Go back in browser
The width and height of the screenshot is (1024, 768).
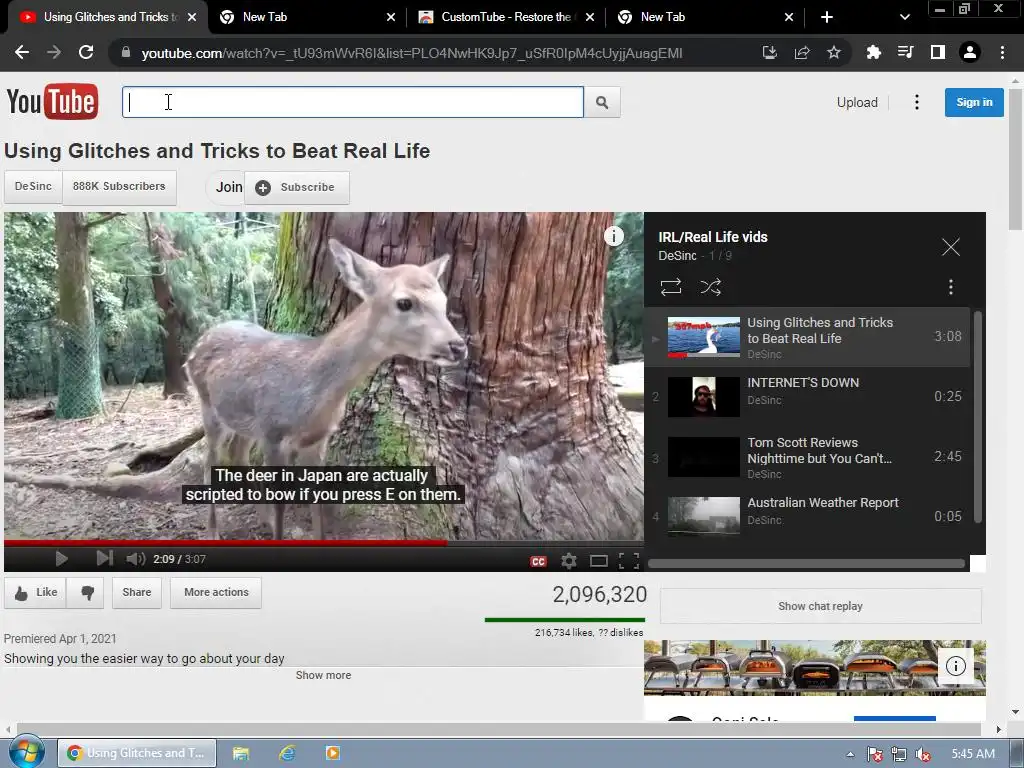22,52
